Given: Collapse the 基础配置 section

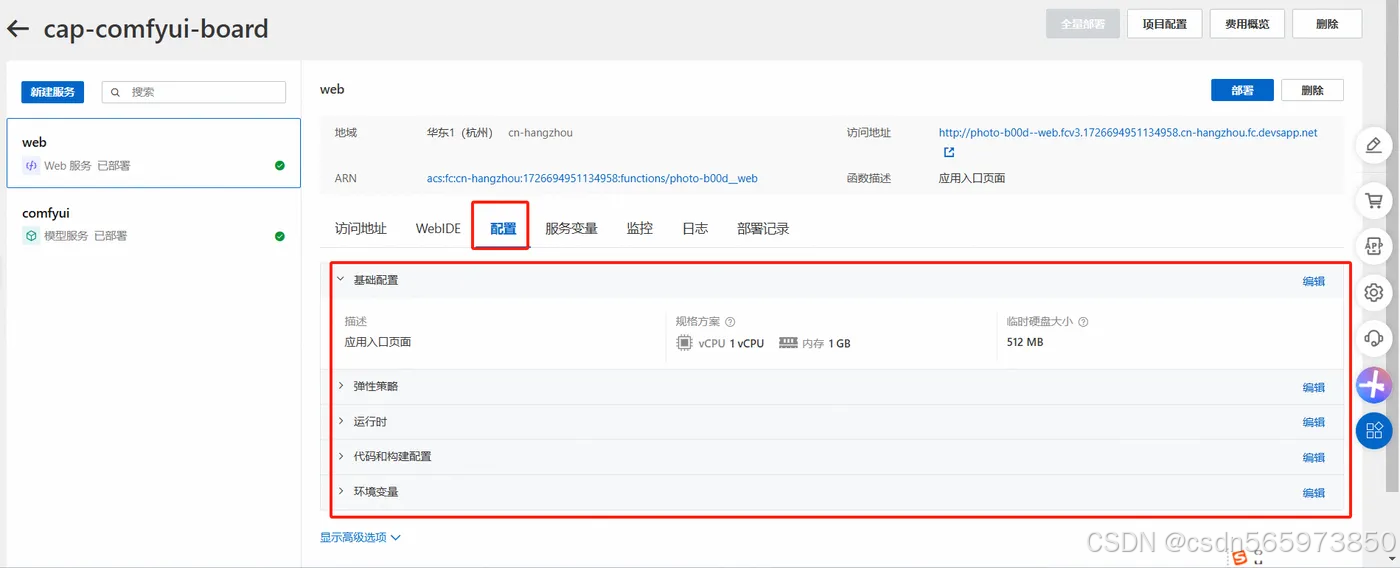Looking at the screenshot, I should click(340, 280).
